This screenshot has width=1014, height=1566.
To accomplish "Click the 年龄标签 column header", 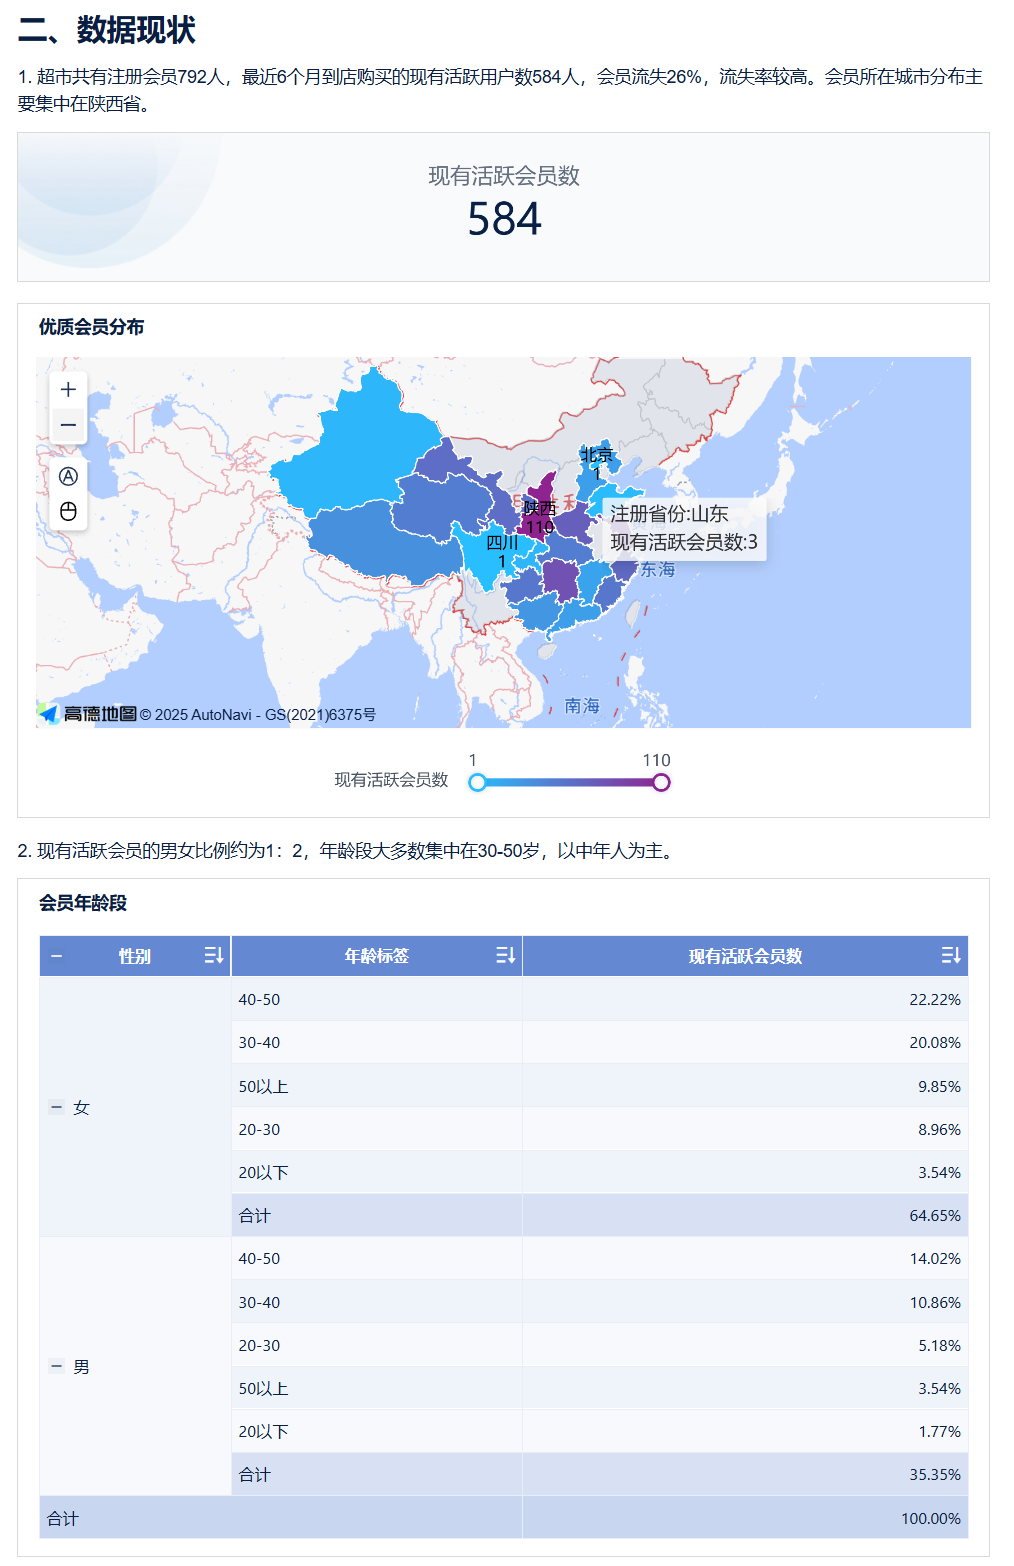I will click(376, 956).
